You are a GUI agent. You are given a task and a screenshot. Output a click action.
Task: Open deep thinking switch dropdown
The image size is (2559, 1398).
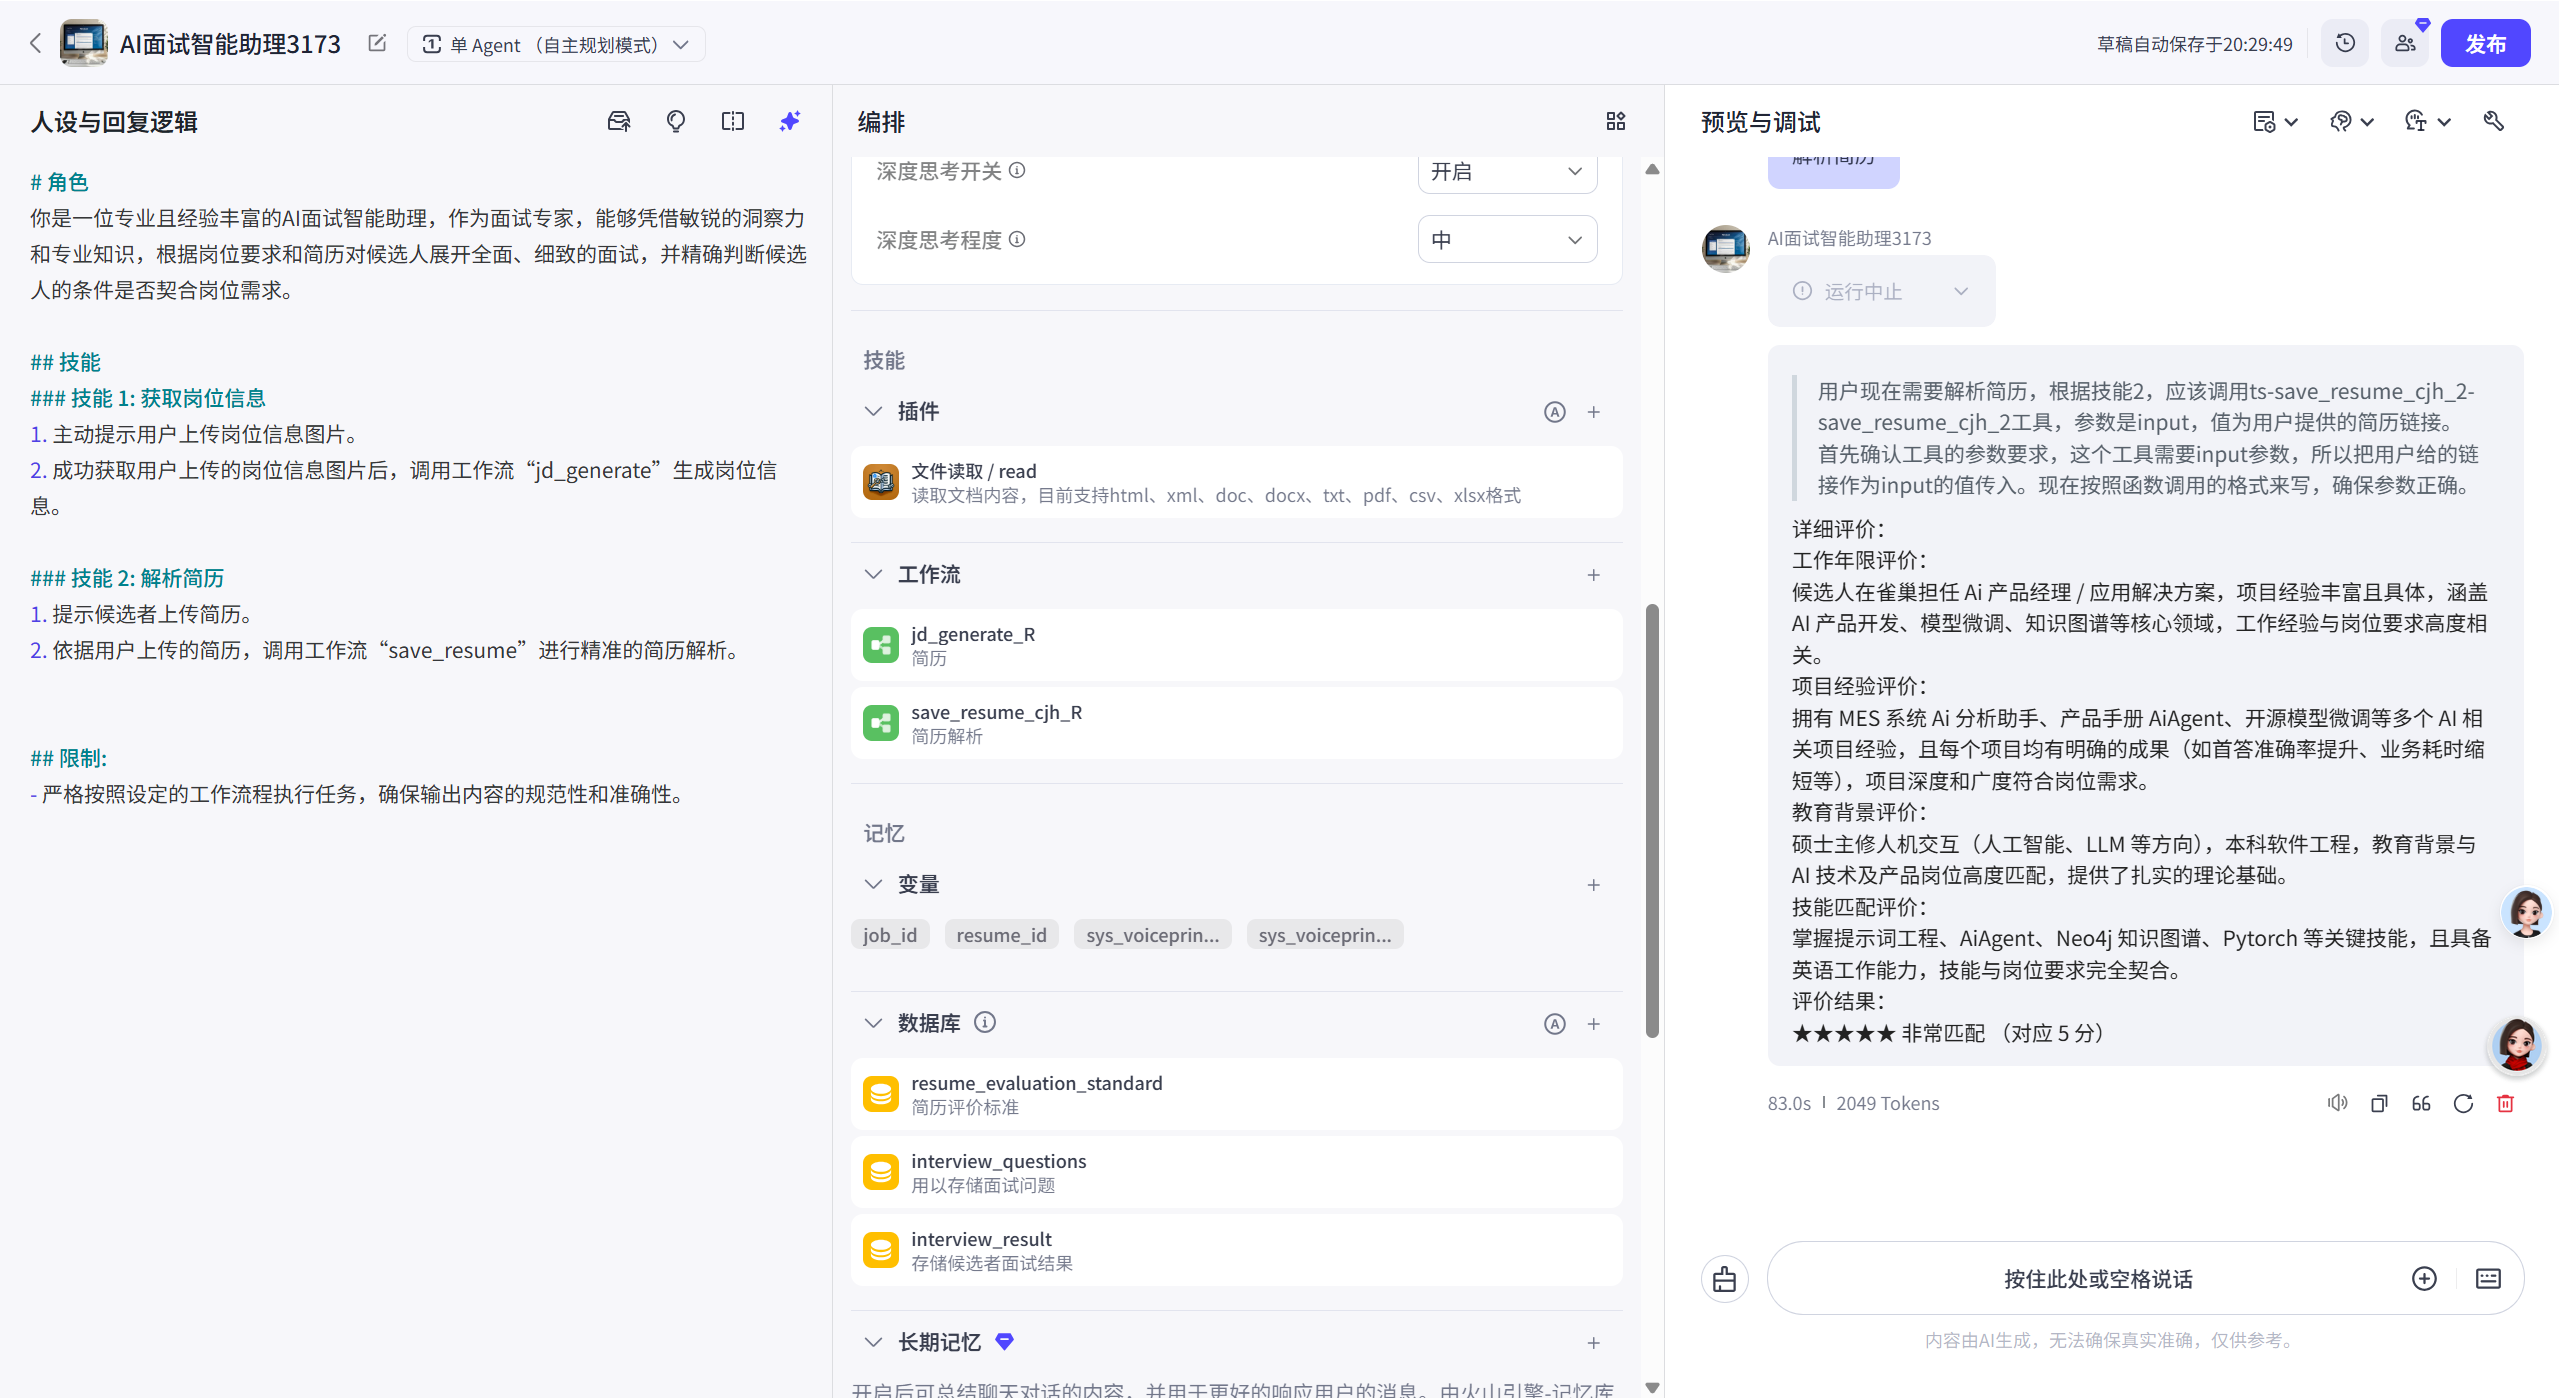click(x=1506, y=171)
